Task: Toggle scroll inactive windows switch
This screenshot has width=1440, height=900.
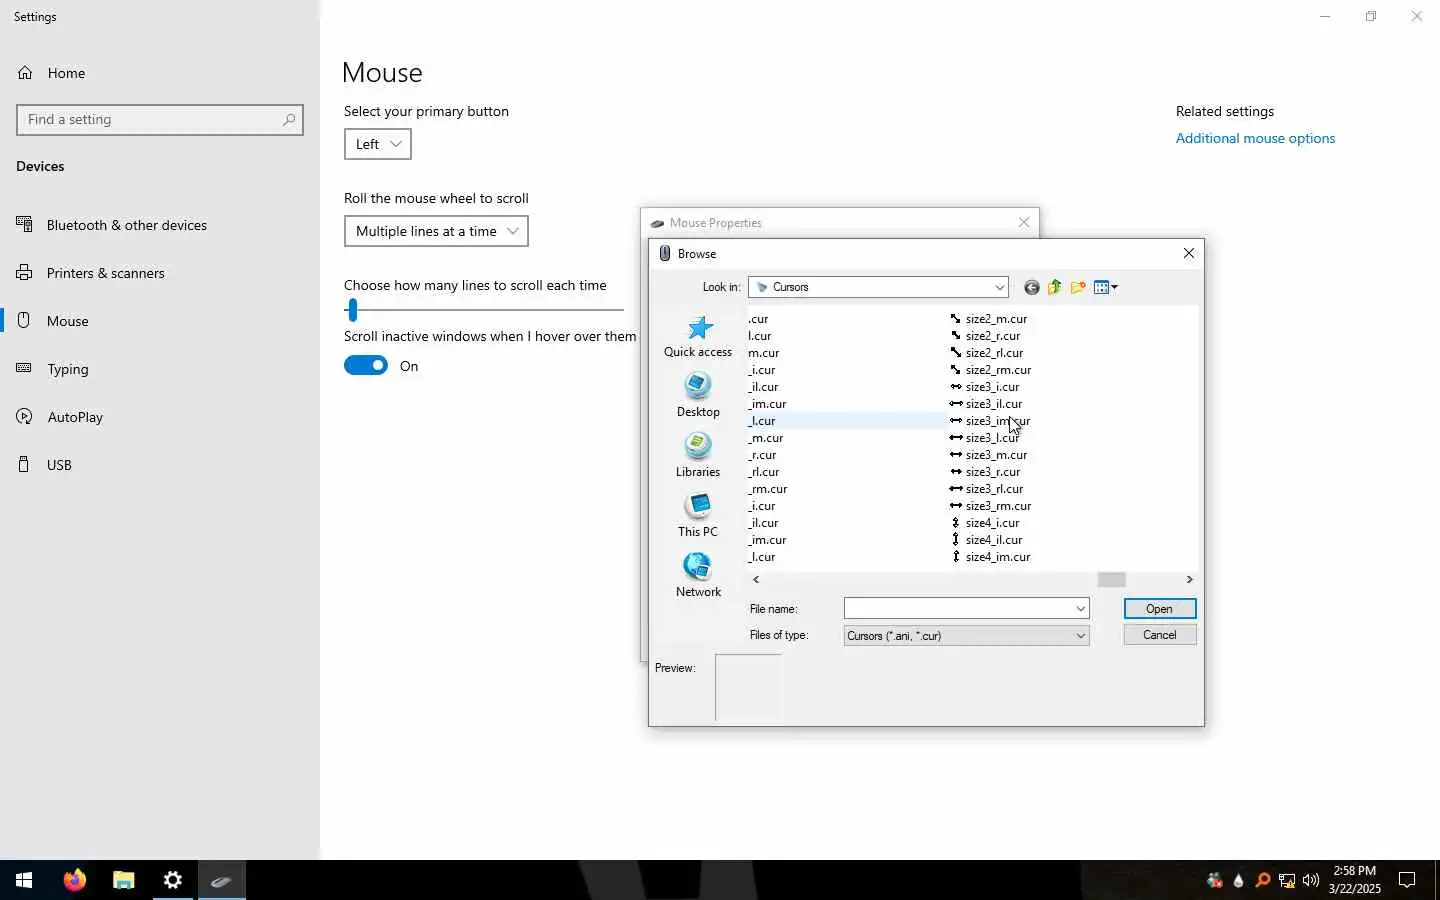Action: [366, 366]
